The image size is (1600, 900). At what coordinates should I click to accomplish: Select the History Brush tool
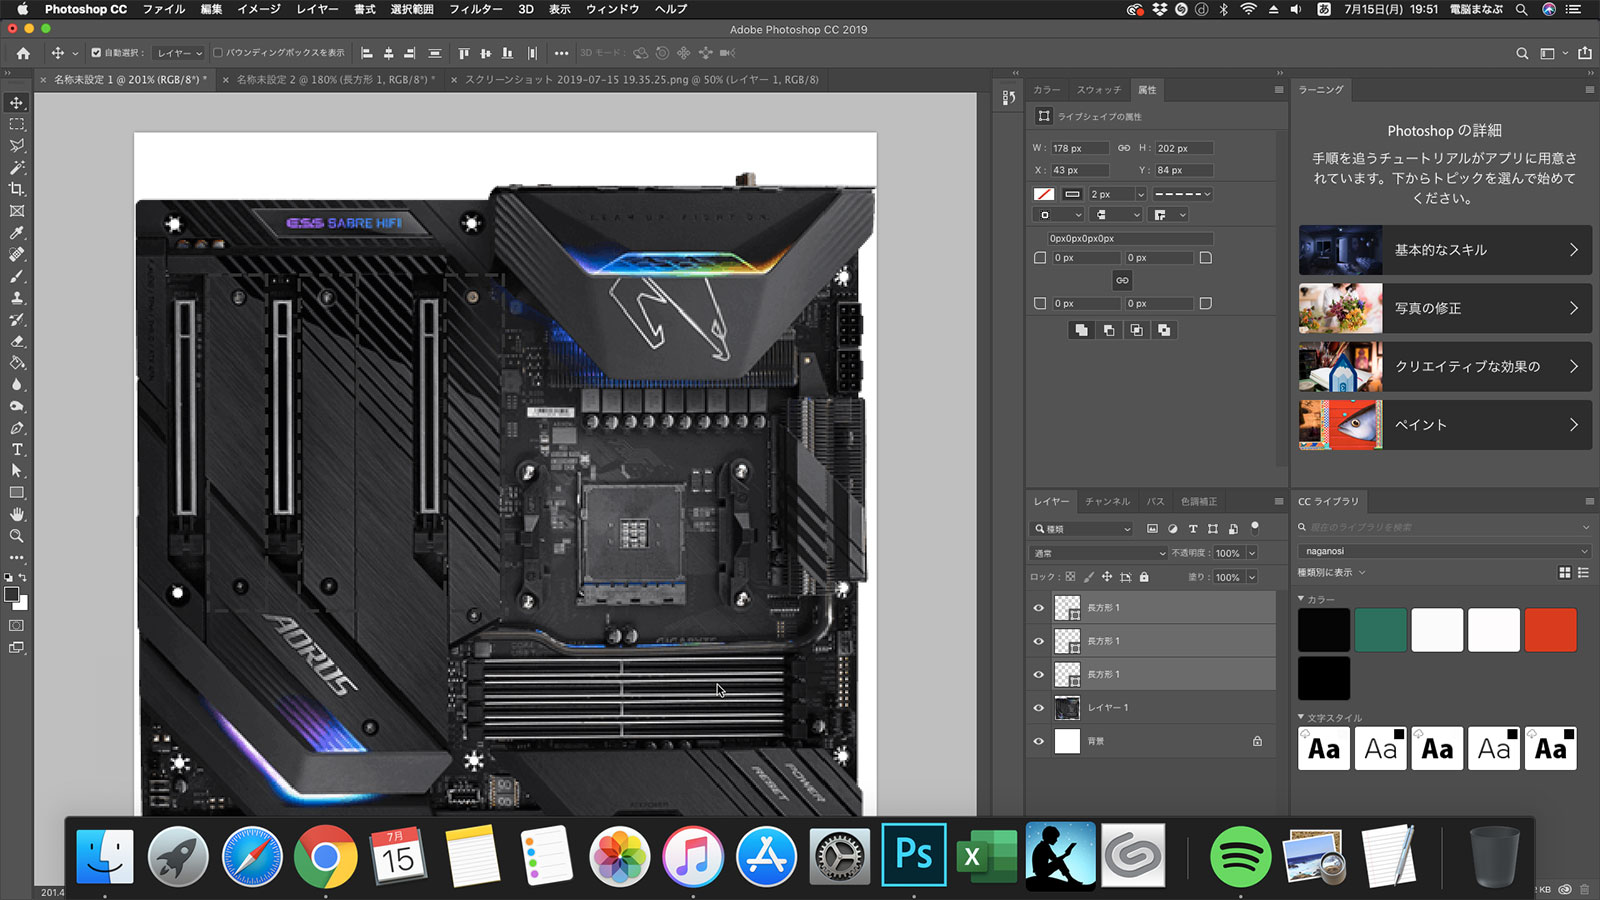click(x=17, y=319)
